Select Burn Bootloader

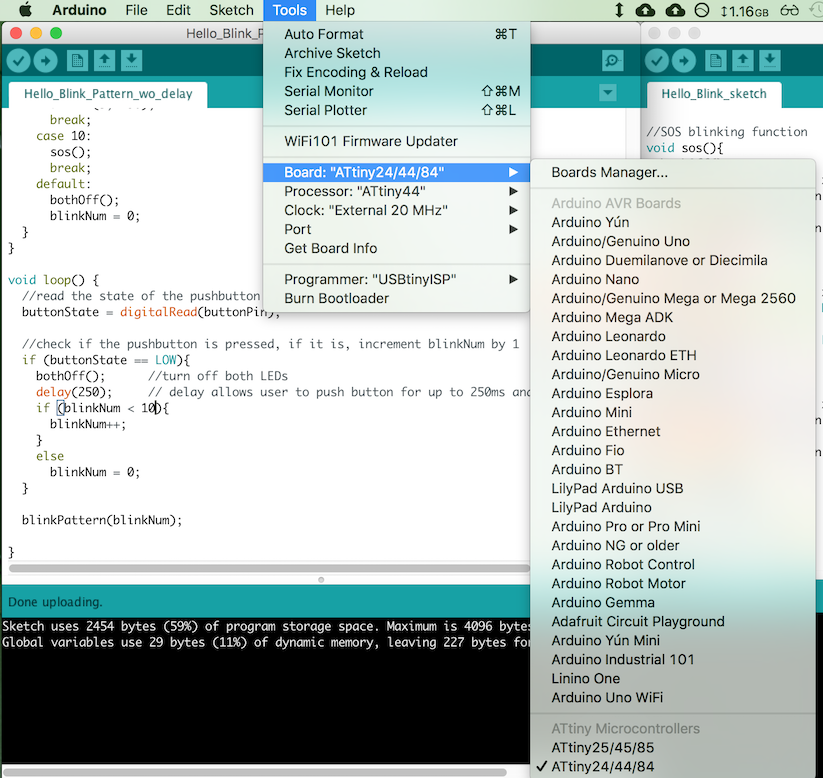tap(396, 298)
